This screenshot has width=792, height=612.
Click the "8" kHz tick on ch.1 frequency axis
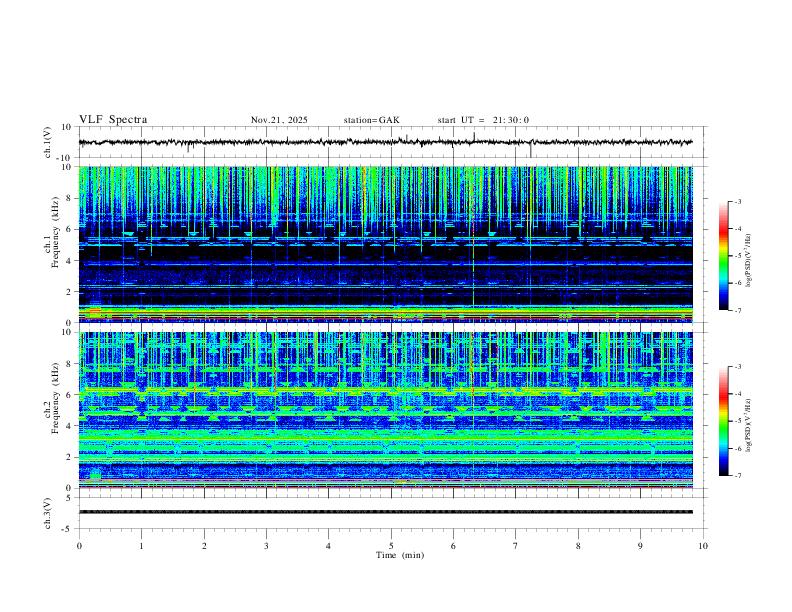pos(70,198)
